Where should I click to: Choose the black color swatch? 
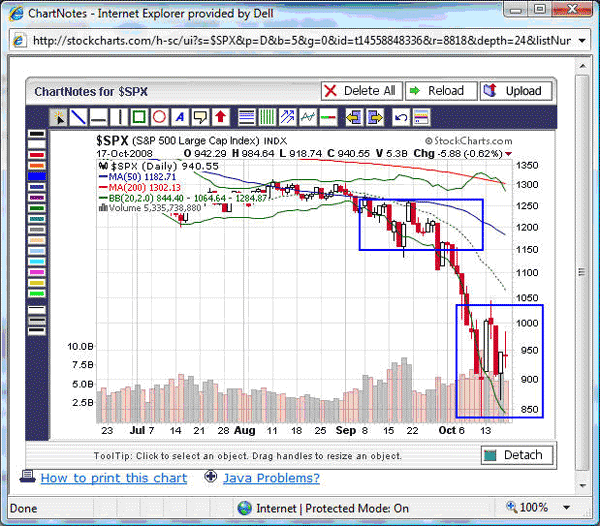(37, 134)
